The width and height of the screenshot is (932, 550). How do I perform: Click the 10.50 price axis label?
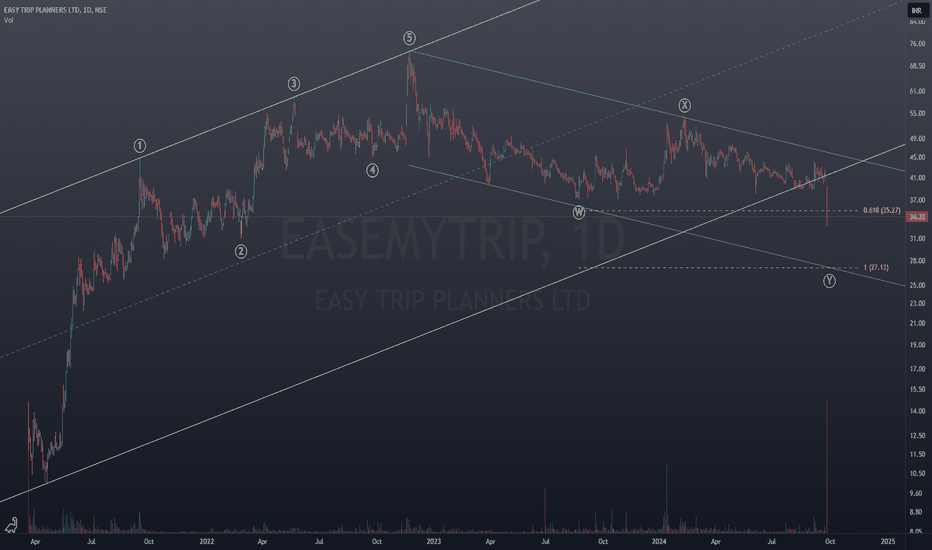917,474
